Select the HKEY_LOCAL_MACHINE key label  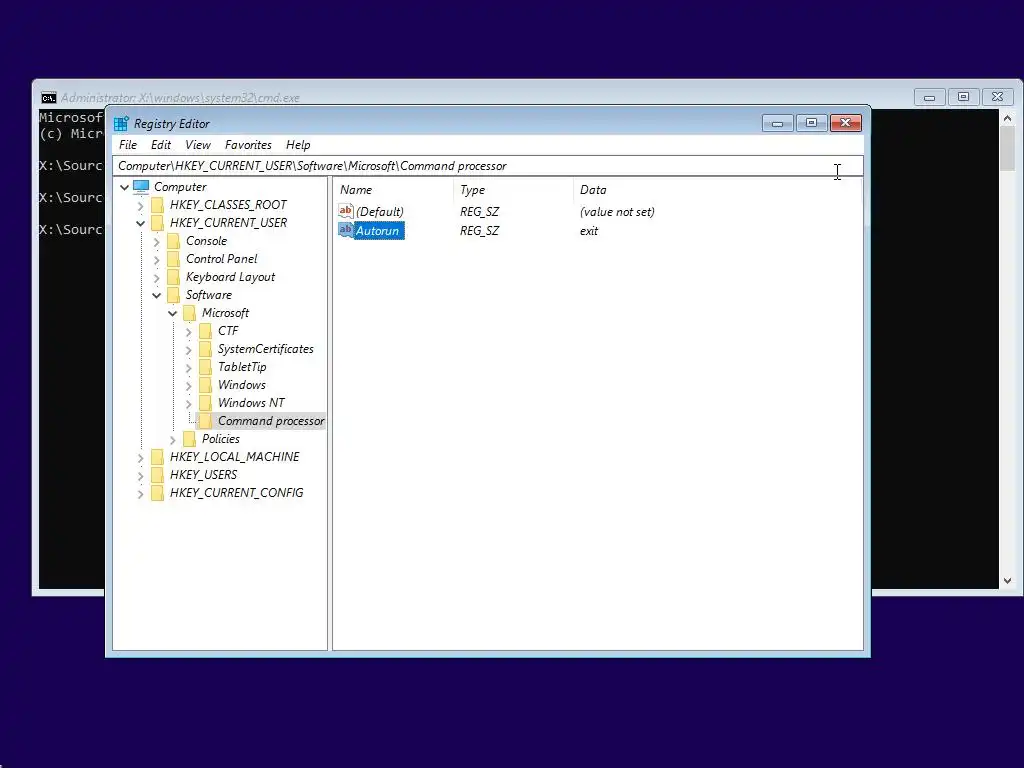[234, 456]
